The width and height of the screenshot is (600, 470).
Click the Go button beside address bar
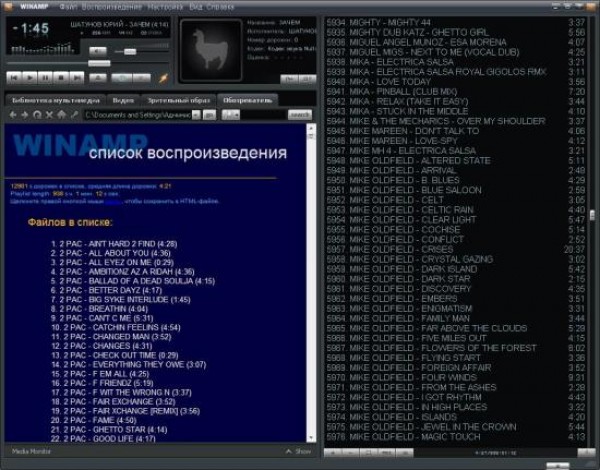tap(209, 114)
